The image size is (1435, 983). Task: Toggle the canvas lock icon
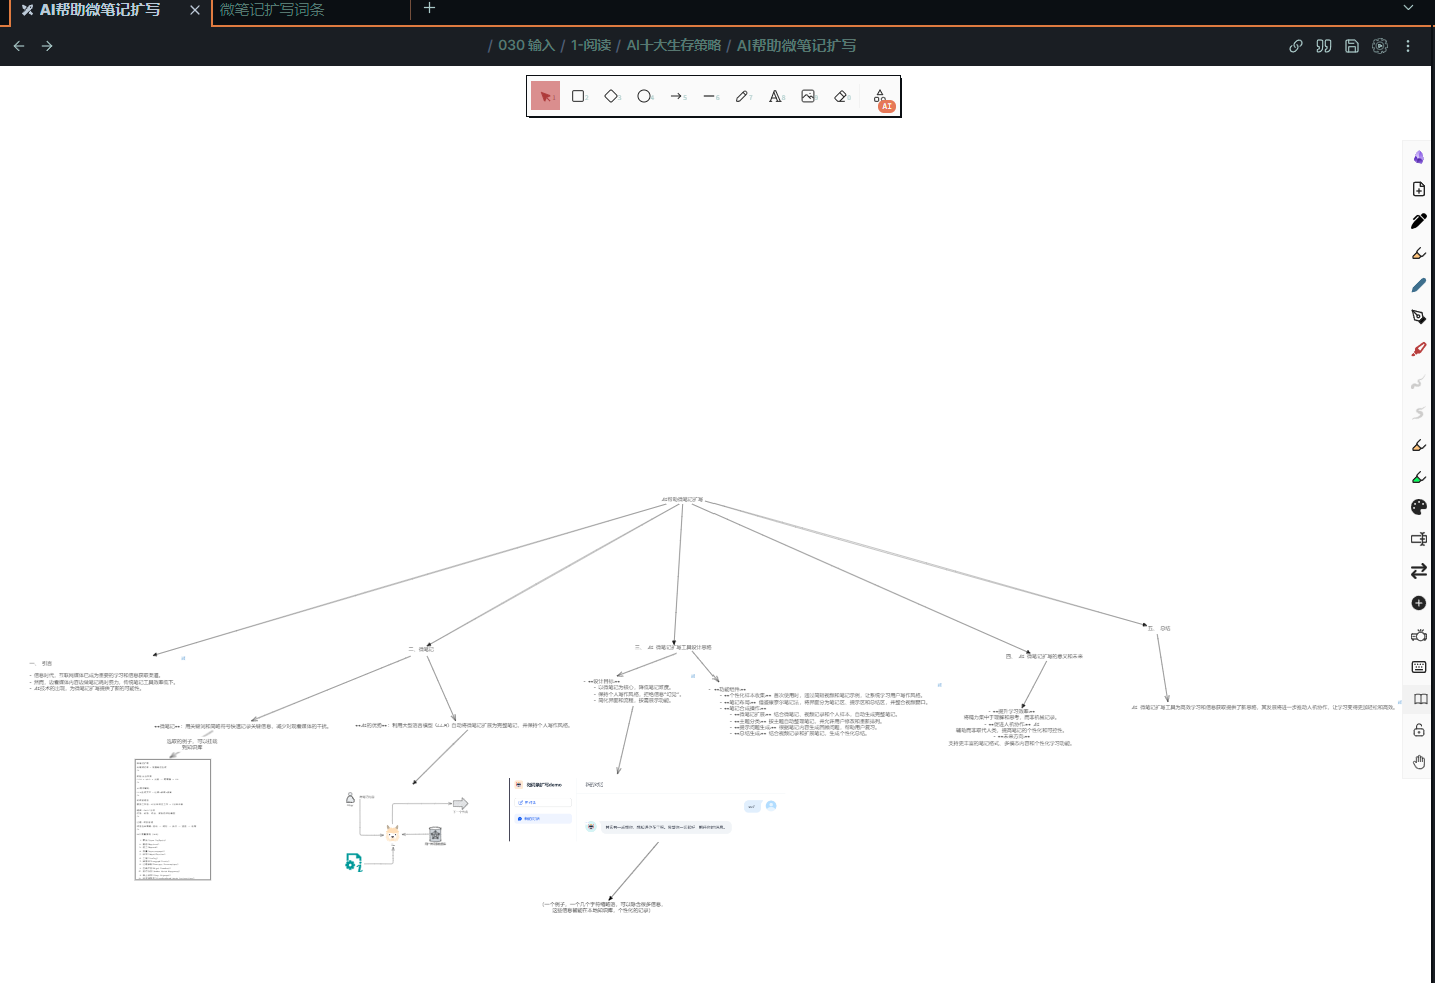click(x=1418, y=730)
